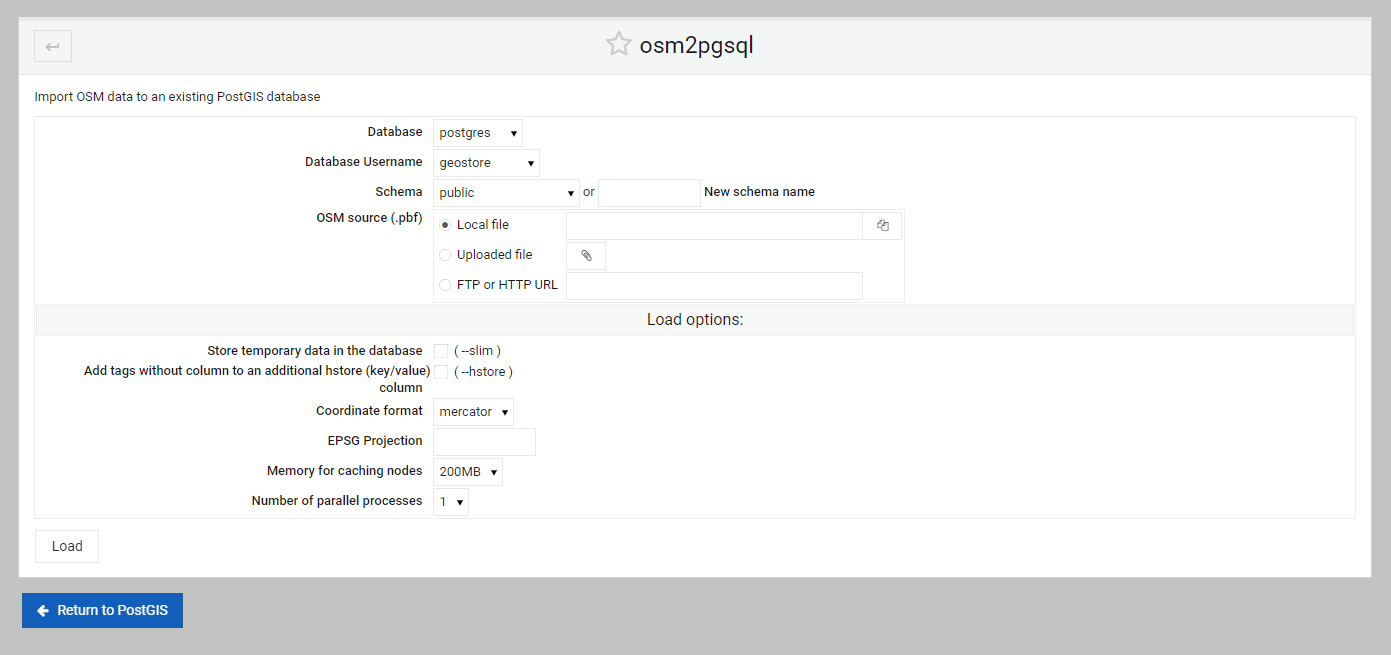This screenshot has width=1391, height=655.
Task: Star osm2pgsql as favorite
Action: pos(619,45)
